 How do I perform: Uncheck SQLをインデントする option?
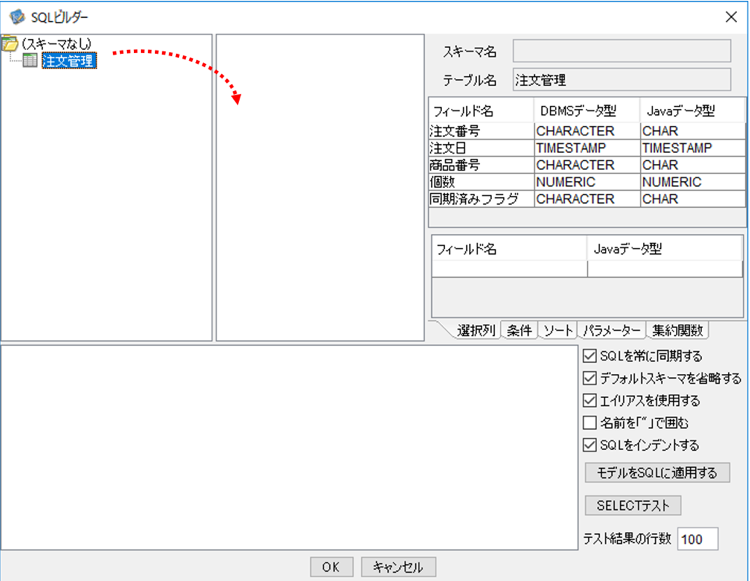pos(589,445)
